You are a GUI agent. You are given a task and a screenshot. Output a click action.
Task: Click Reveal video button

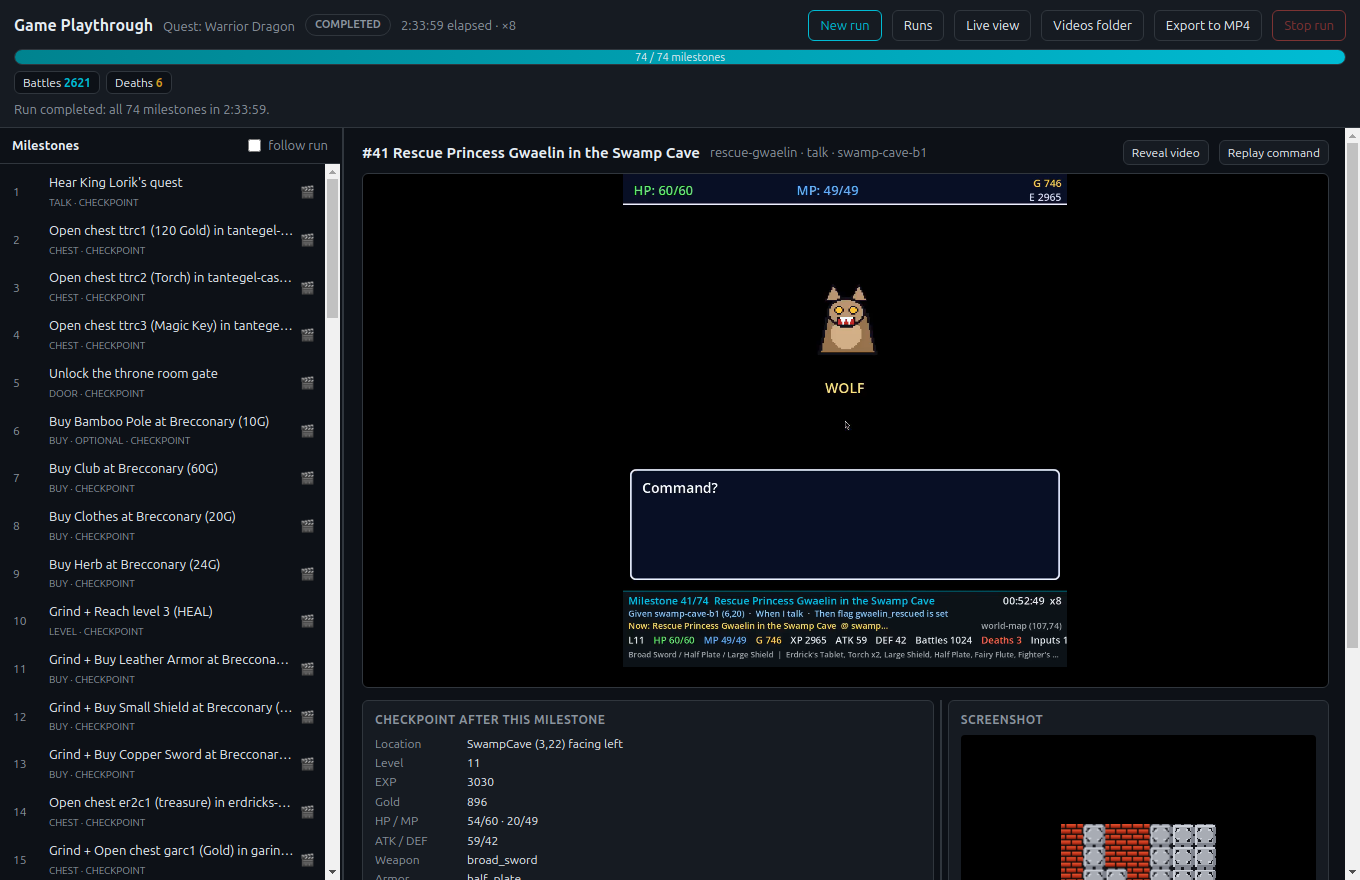1166,153
